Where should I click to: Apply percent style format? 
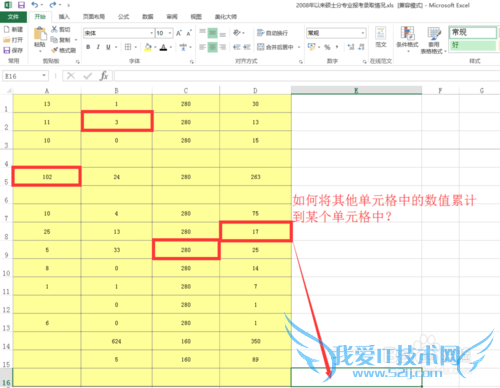[327, 47]
